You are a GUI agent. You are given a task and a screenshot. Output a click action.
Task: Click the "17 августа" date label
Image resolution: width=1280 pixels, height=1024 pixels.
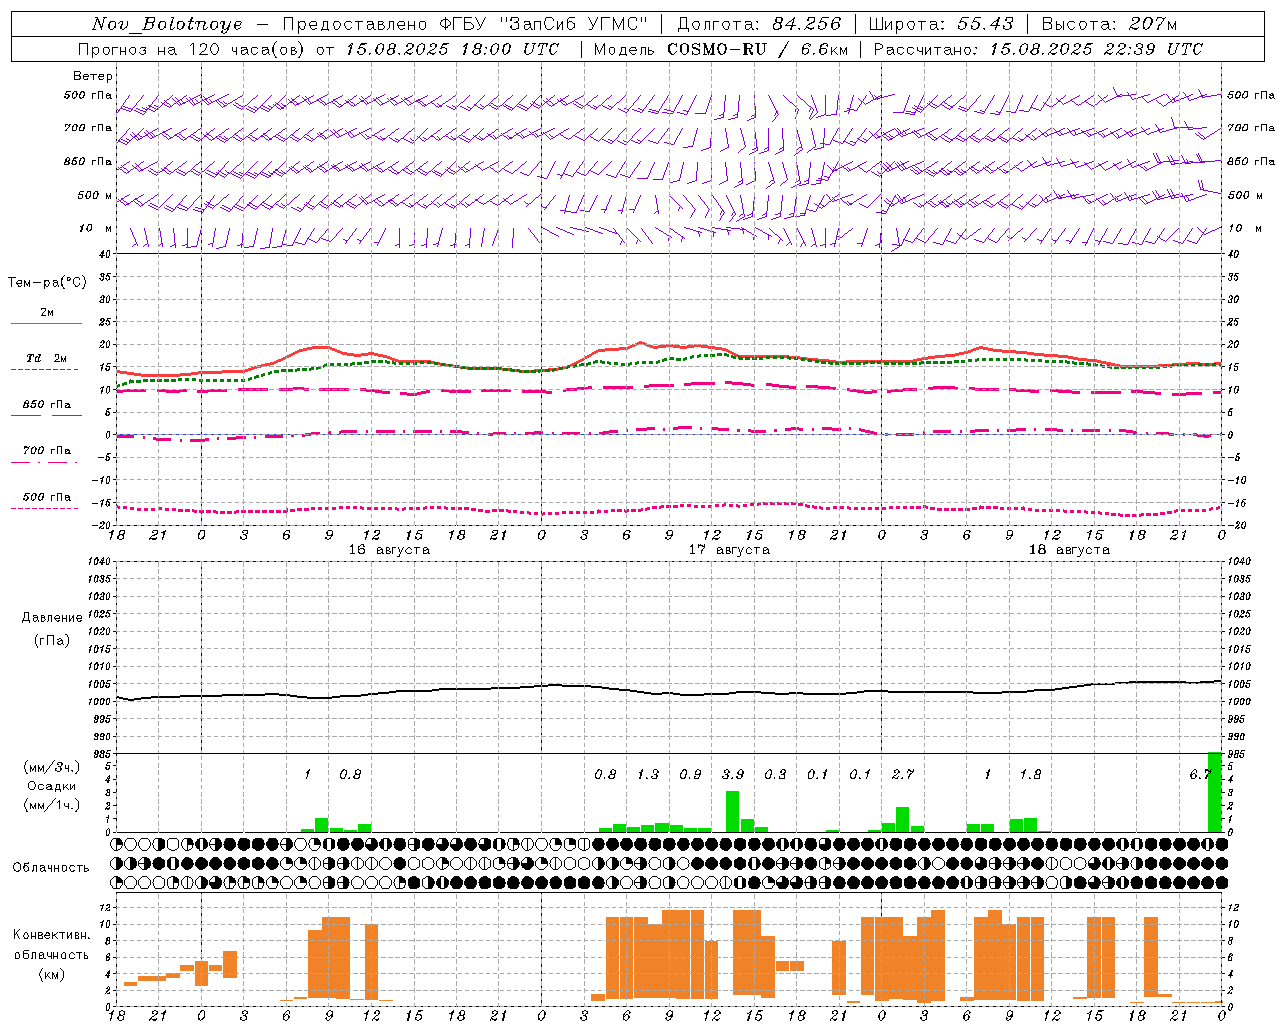click(729, 550)
